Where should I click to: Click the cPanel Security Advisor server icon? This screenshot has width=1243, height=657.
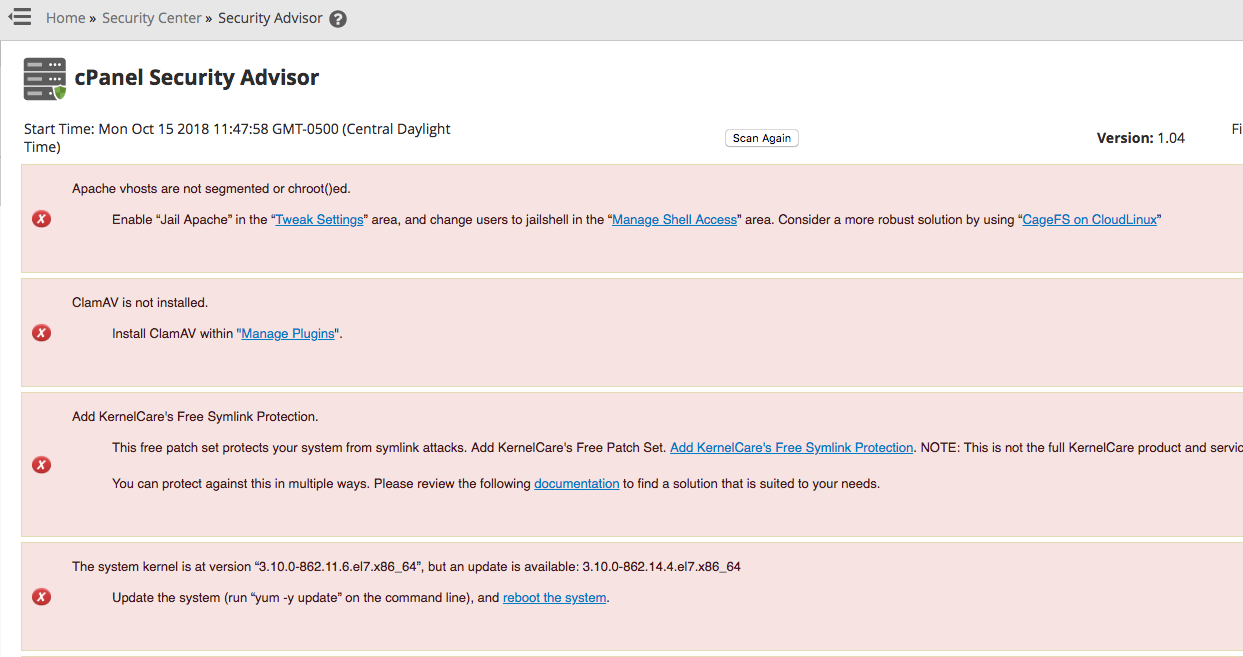tap(45, 79)
